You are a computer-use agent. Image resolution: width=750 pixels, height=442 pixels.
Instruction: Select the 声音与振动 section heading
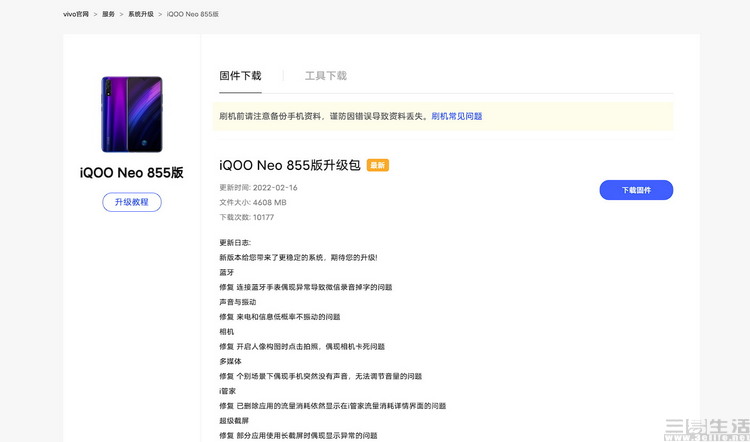click(x=238, y=302)
